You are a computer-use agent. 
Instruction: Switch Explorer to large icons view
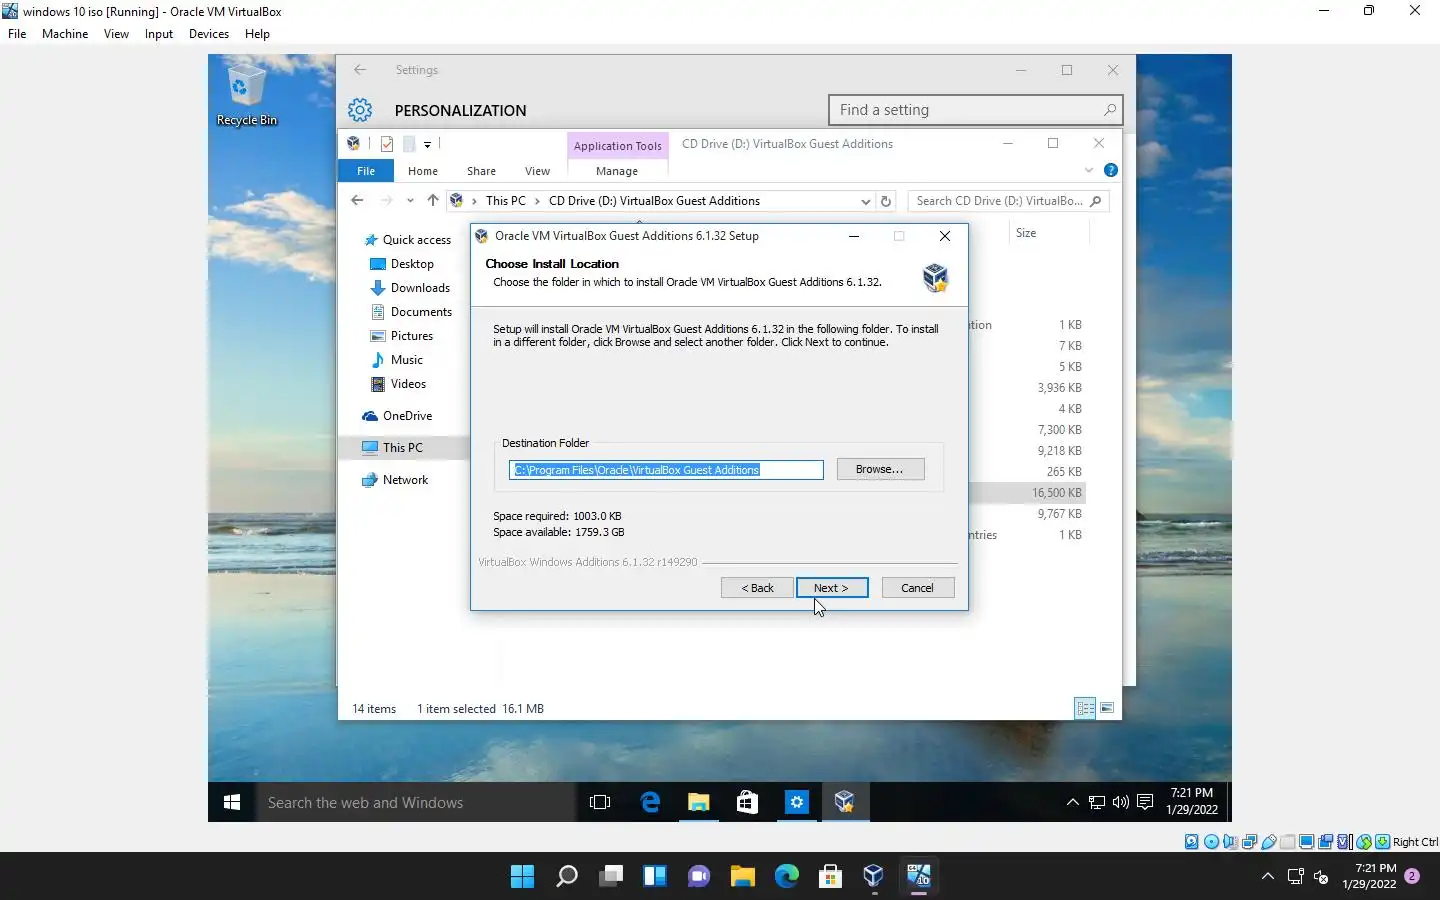point(1107,708)
